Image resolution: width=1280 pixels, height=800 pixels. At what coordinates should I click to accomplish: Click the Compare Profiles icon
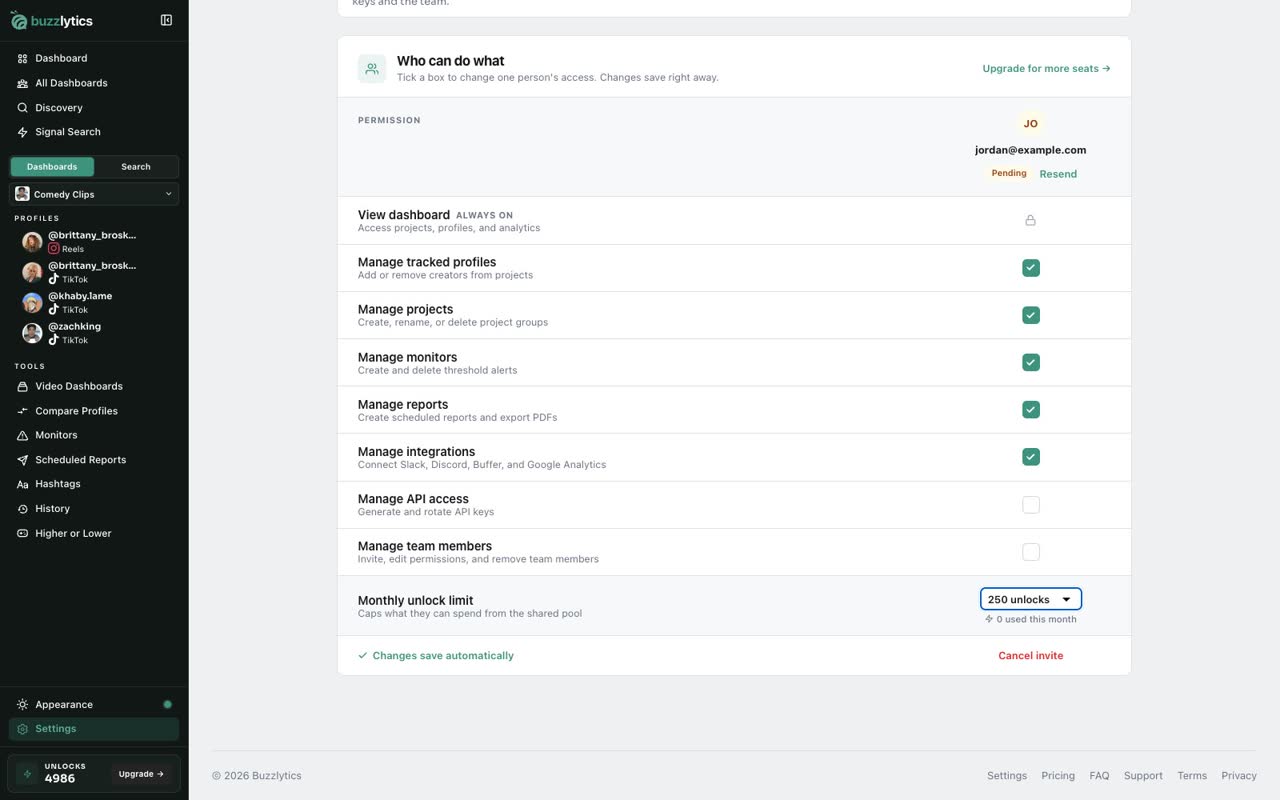tap(22, 411)
